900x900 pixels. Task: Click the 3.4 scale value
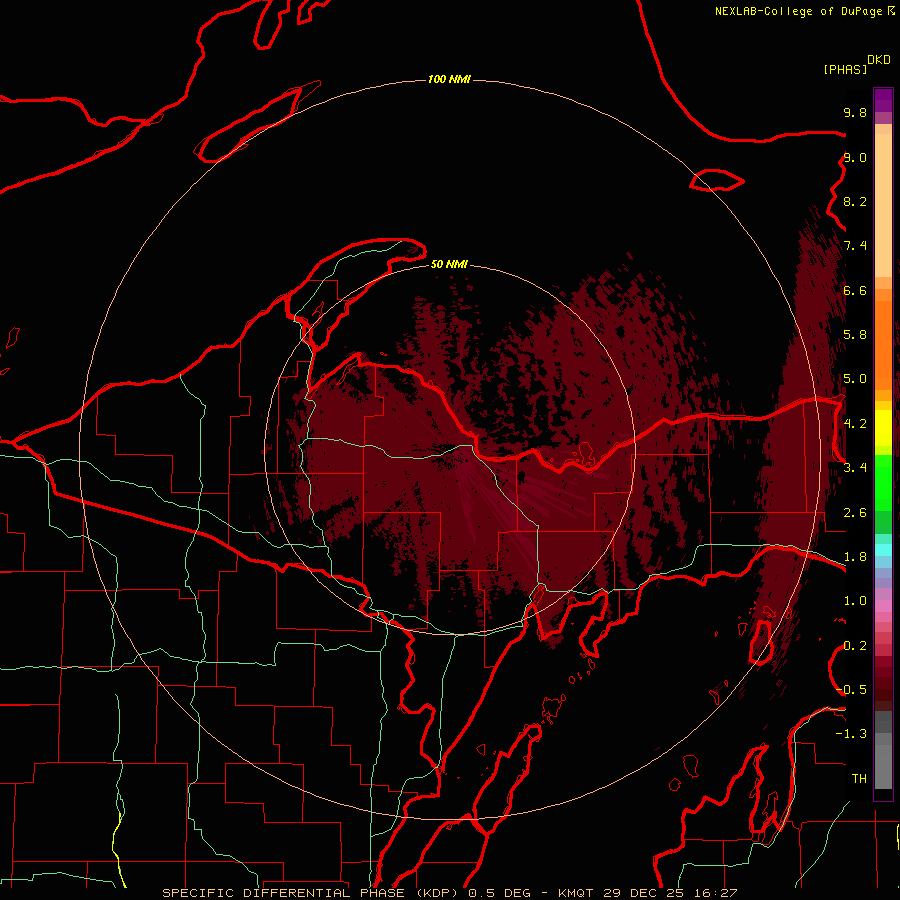click(855, 468)
